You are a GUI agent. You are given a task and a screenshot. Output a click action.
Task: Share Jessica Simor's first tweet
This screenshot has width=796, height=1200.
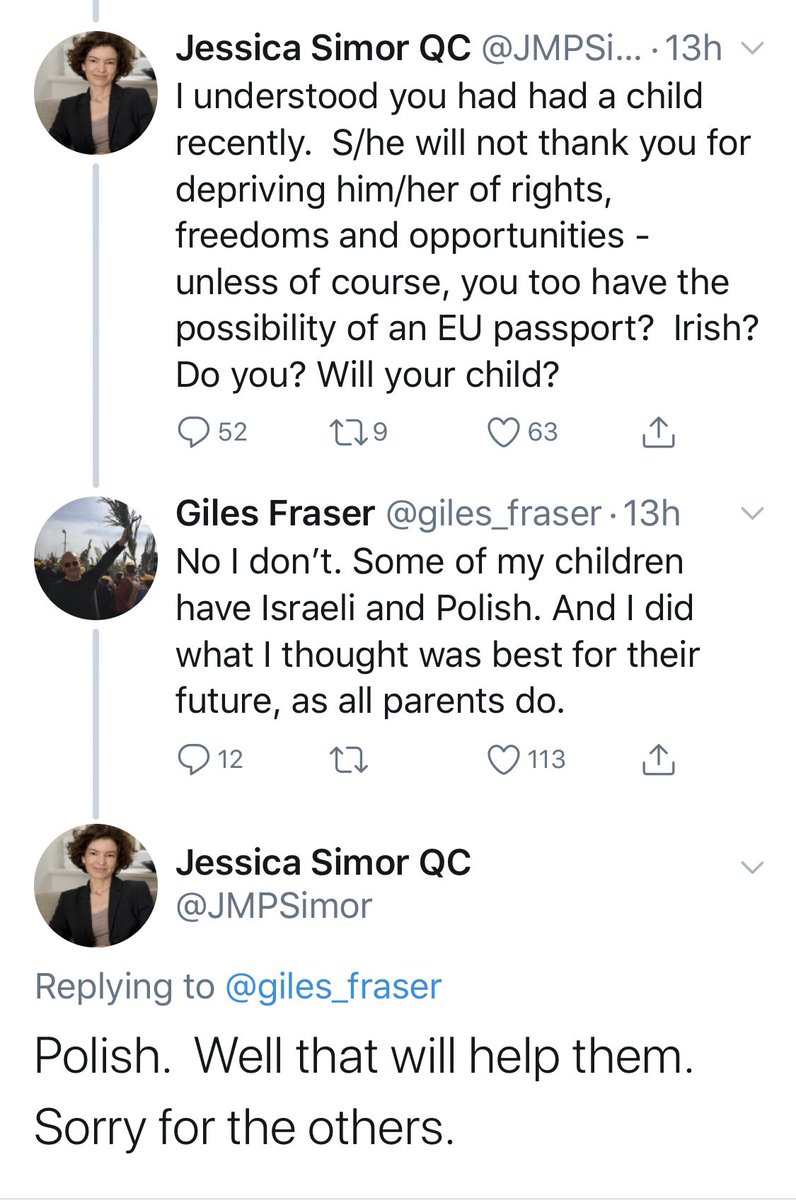(x=655, y=433)
